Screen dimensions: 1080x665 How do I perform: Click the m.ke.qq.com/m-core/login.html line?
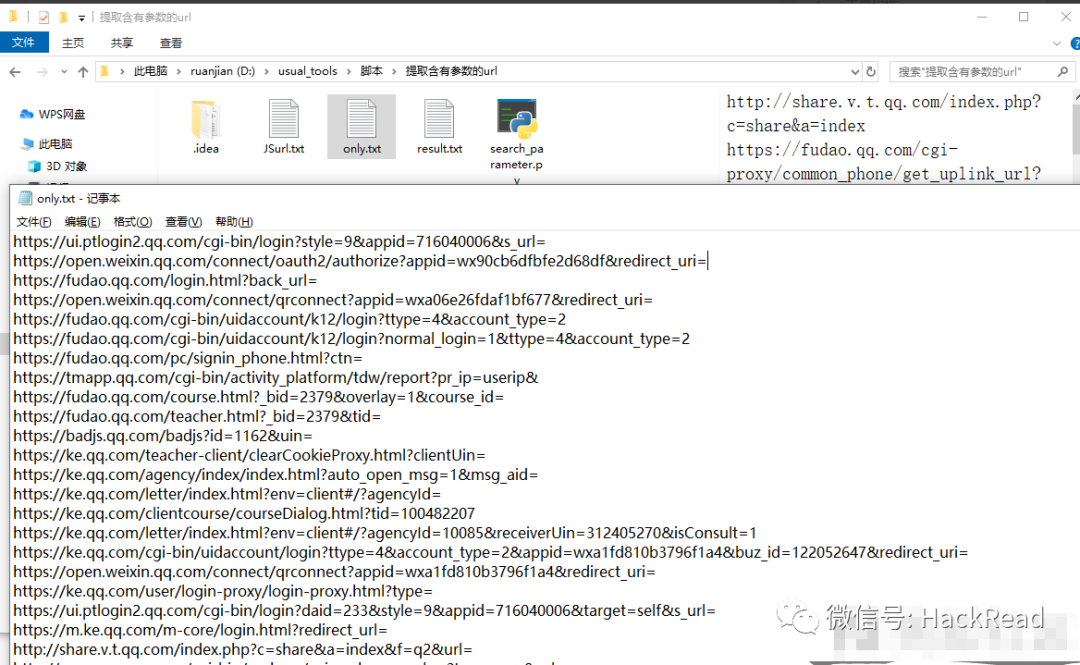tap(200, 631)
